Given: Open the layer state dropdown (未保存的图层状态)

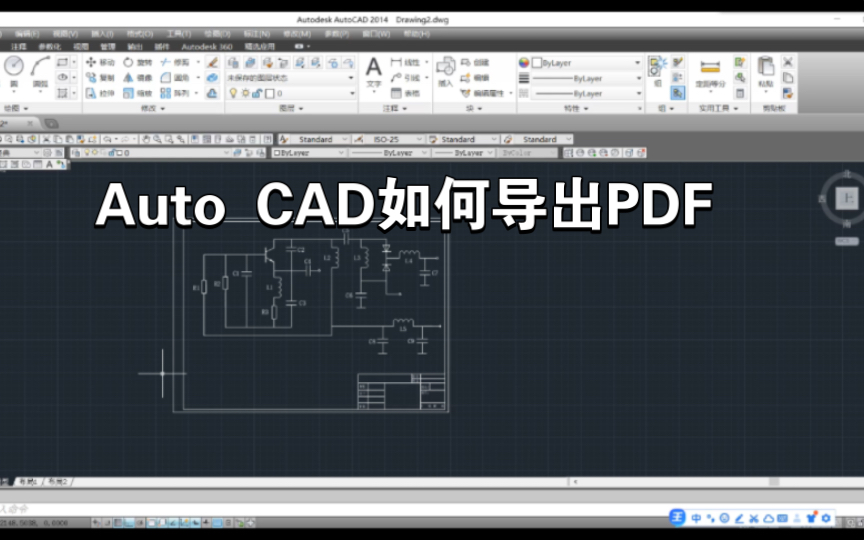Looking at the screenshot, I should coord(290,78).
